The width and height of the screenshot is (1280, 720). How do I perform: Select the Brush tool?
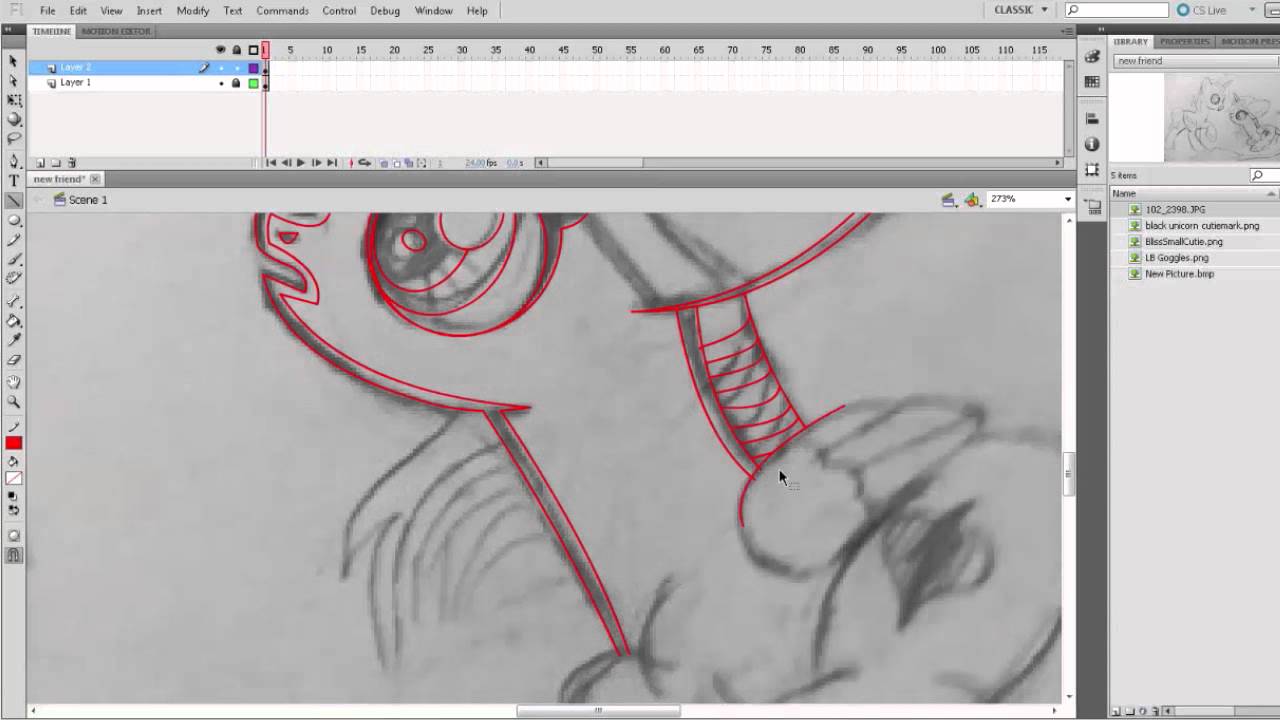point(14,259)
